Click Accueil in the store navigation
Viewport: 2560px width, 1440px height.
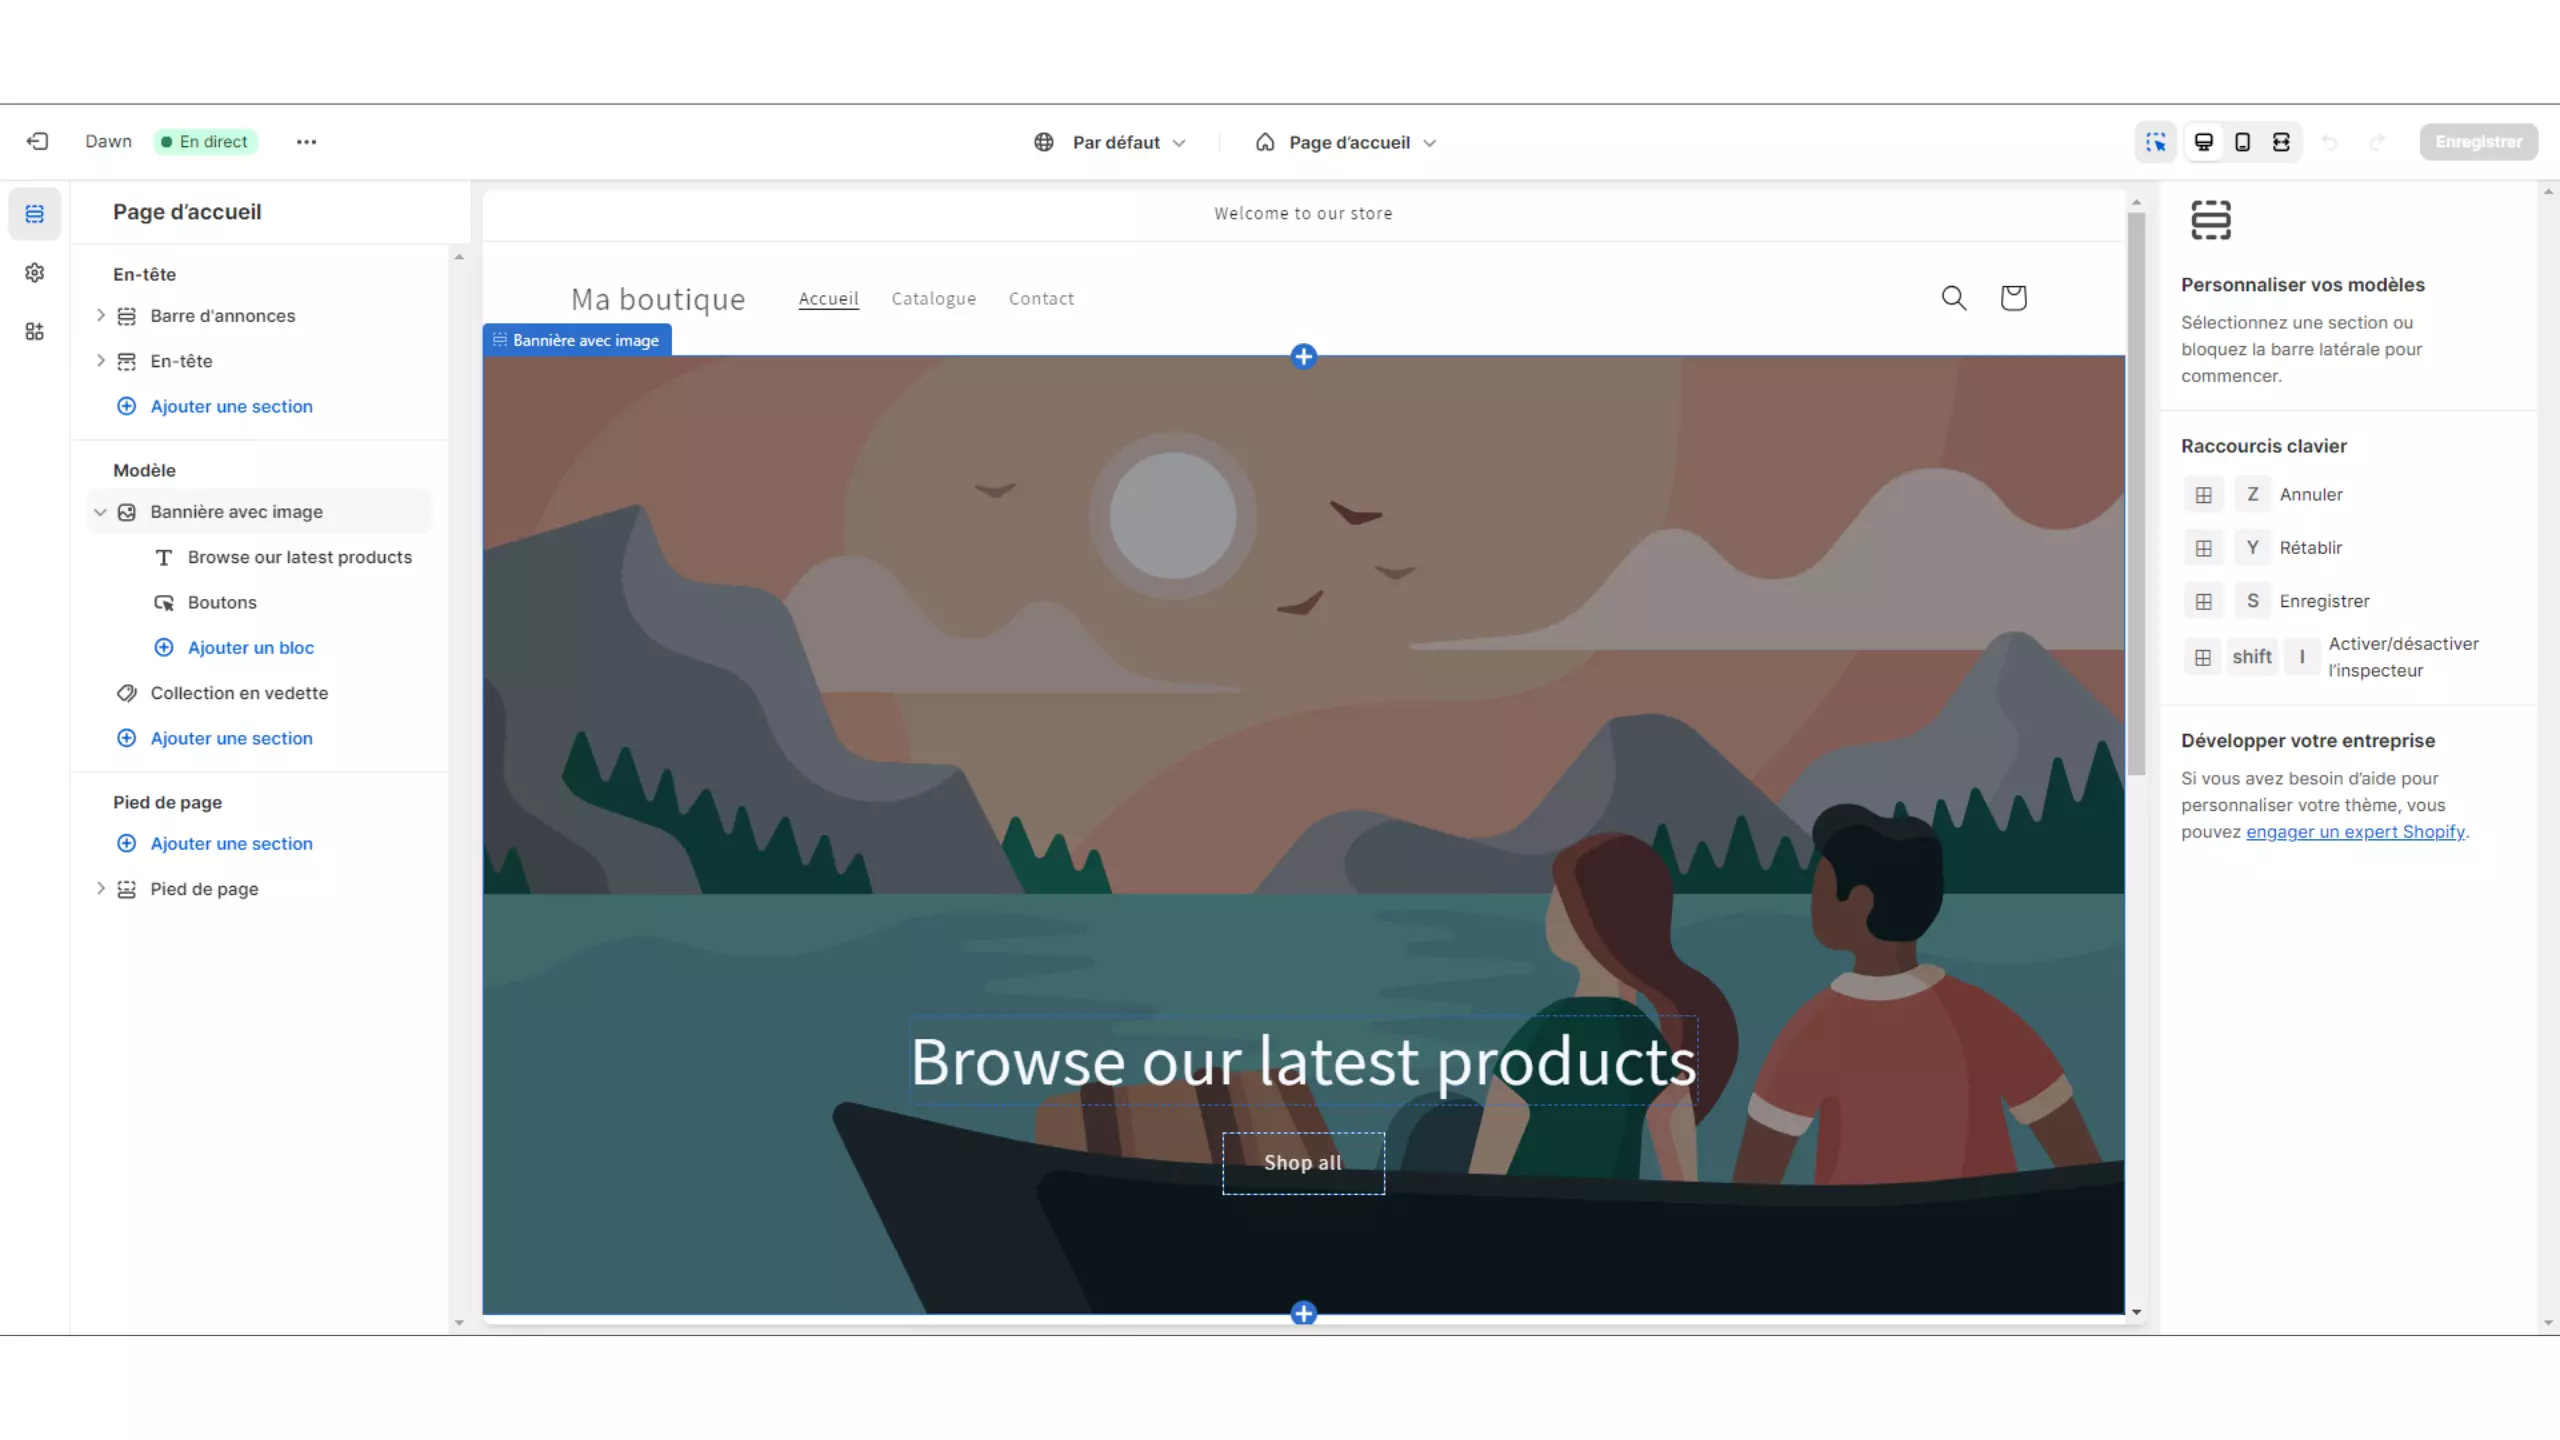828,298
